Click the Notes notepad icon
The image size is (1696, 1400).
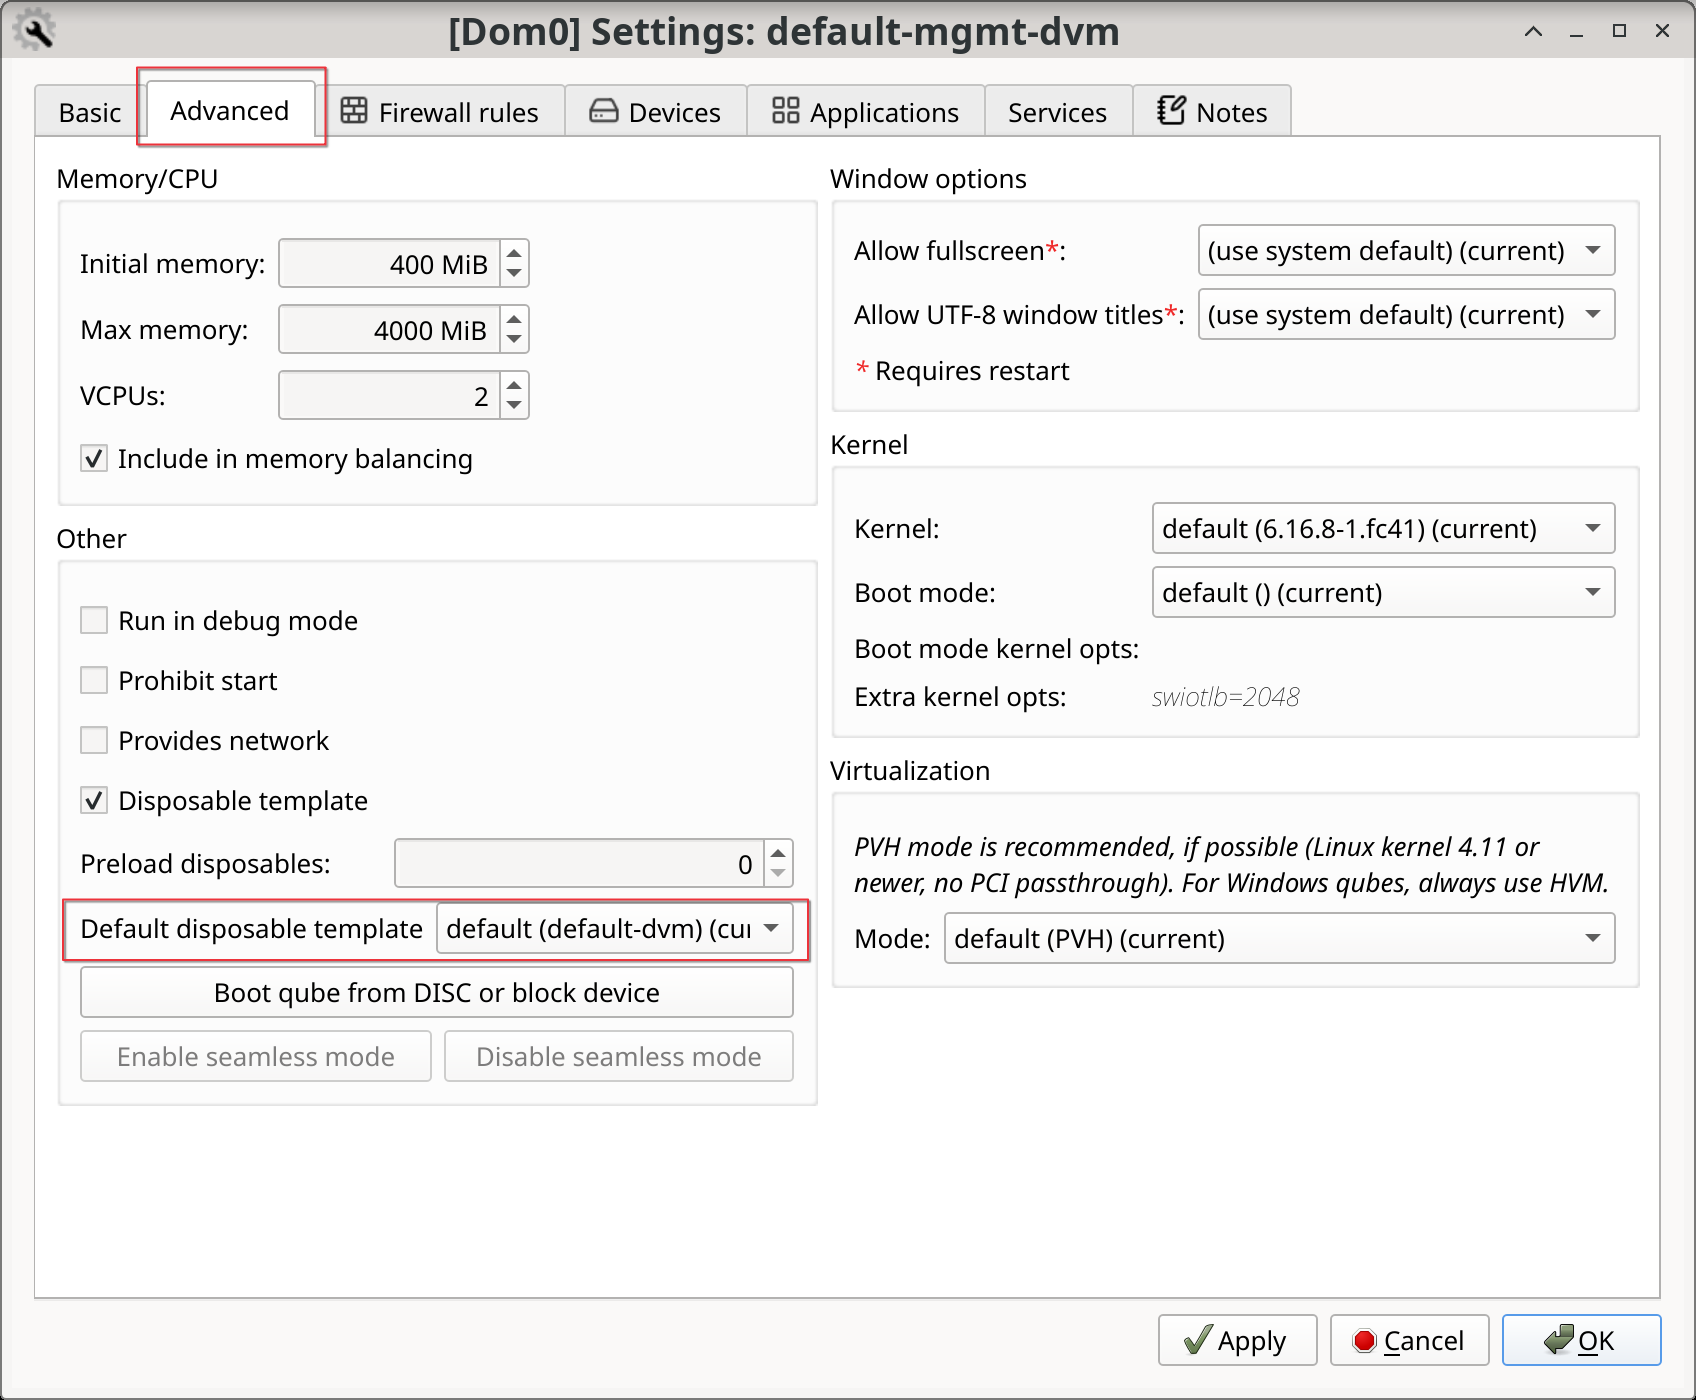(1170, 111)
